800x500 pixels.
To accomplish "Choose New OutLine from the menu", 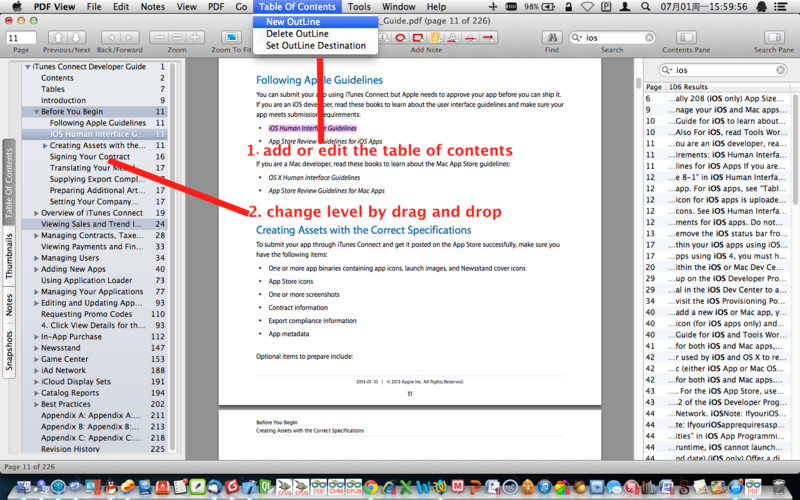I will [x=315, y=22].
